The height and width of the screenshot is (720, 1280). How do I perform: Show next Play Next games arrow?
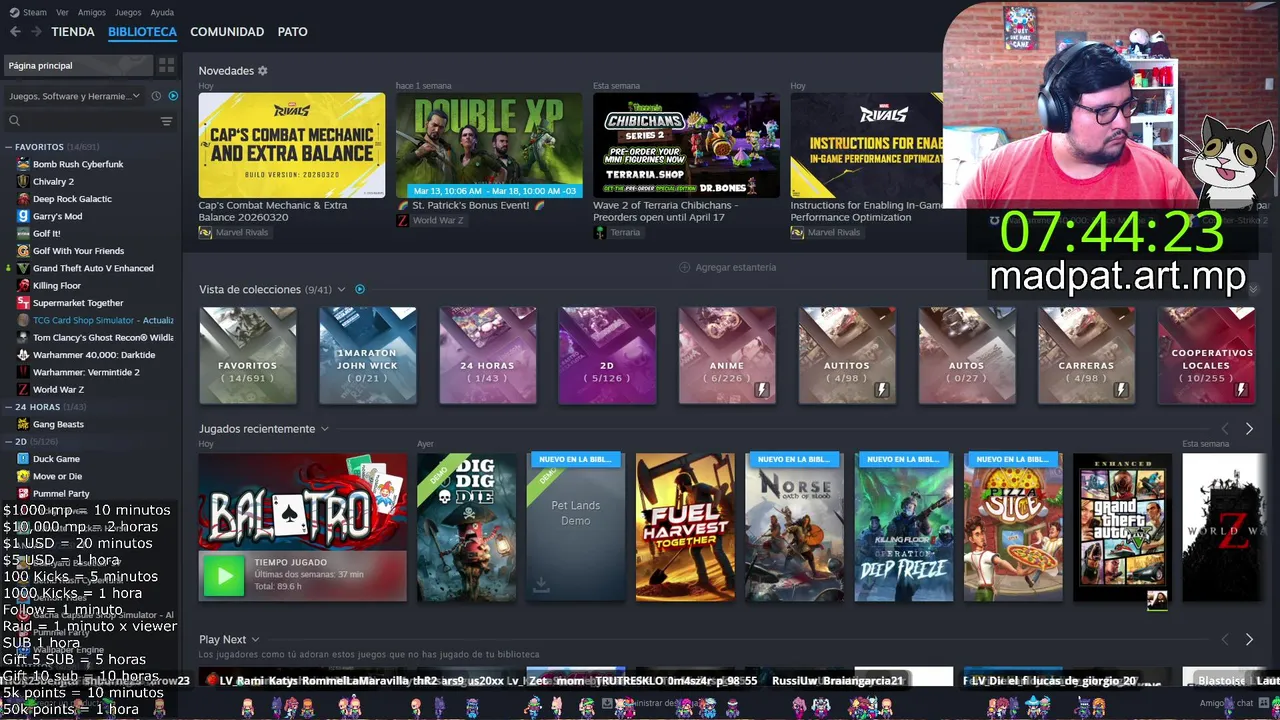[1249, 640]
